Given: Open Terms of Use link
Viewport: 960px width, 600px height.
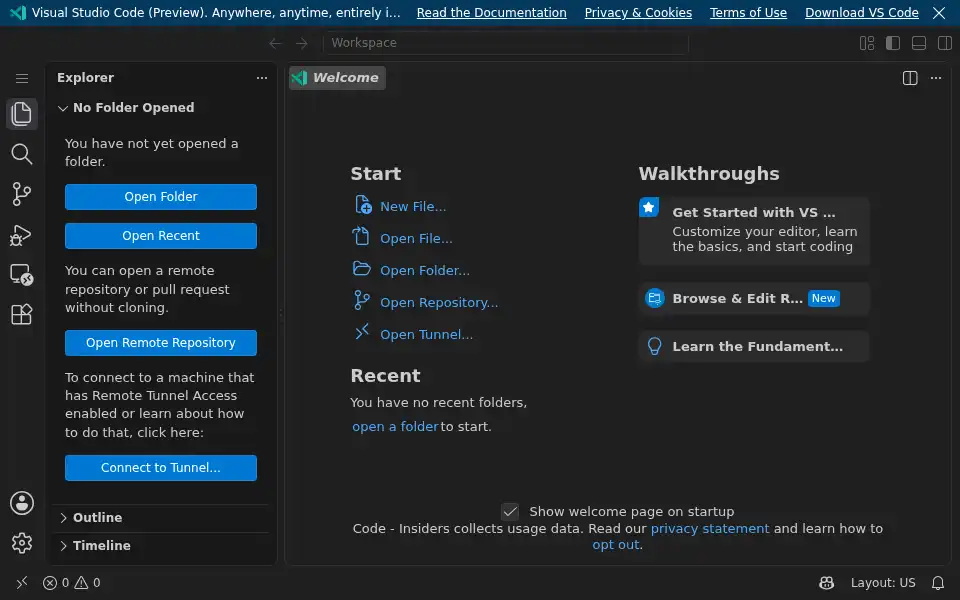Looking at the screenshot, I should [748, 13].
